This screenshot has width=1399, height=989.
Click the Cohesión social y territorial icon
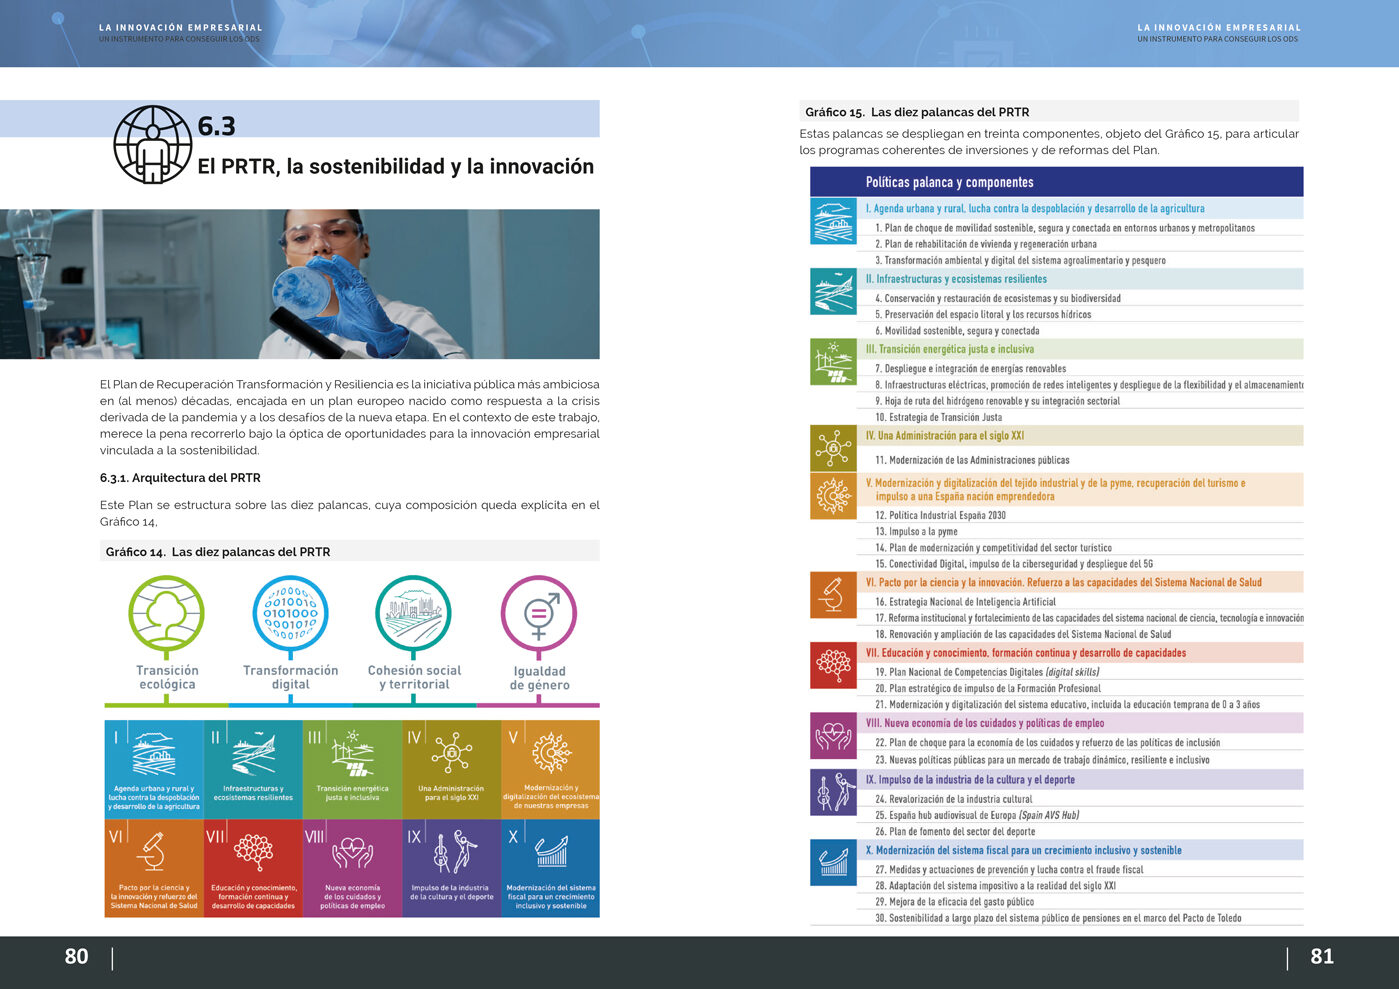click(x=413, y=613)
